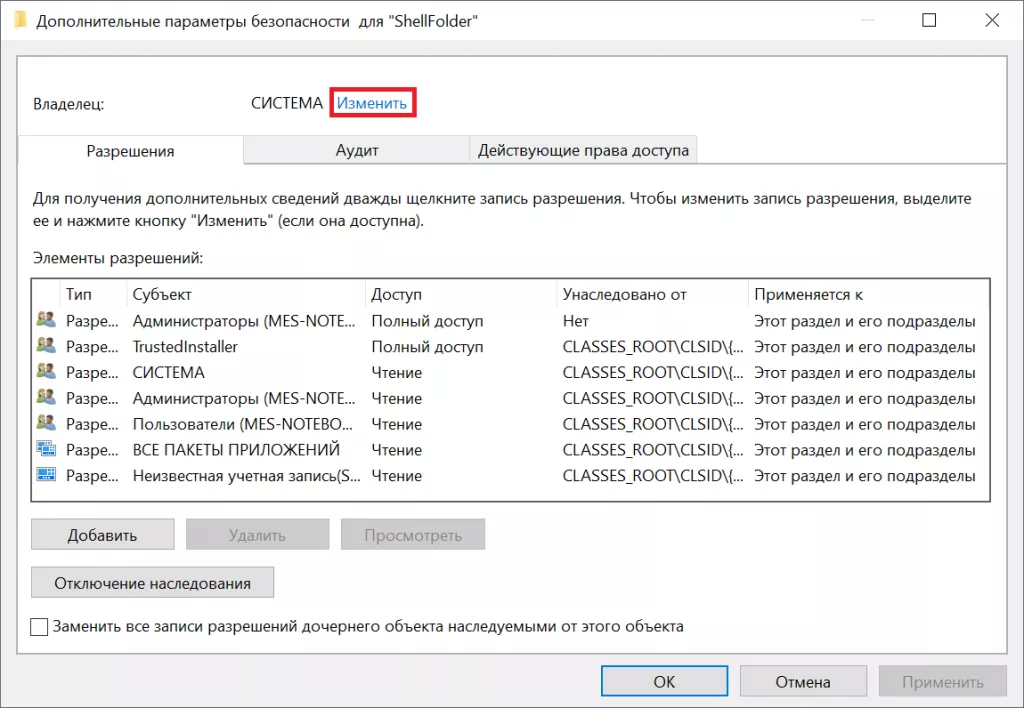Image resolution: width=1024 pixels, height=708 pixels.
Task: Click the Просмотреть button
Action: [x=413, y=535]
